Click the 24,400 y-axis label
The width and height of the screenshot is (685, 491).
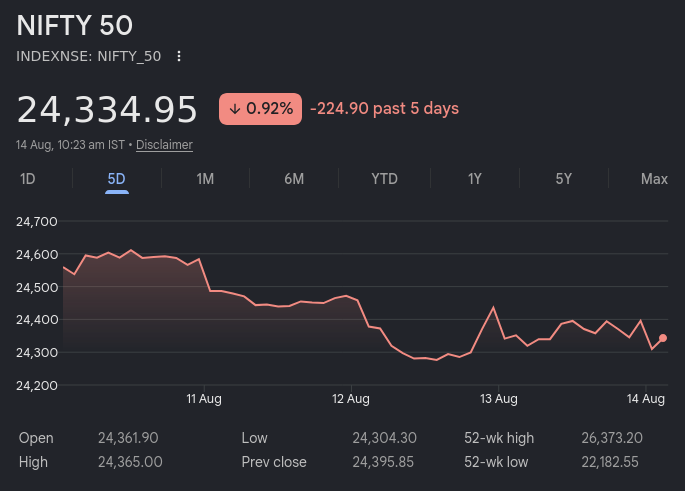pos(37,320)
